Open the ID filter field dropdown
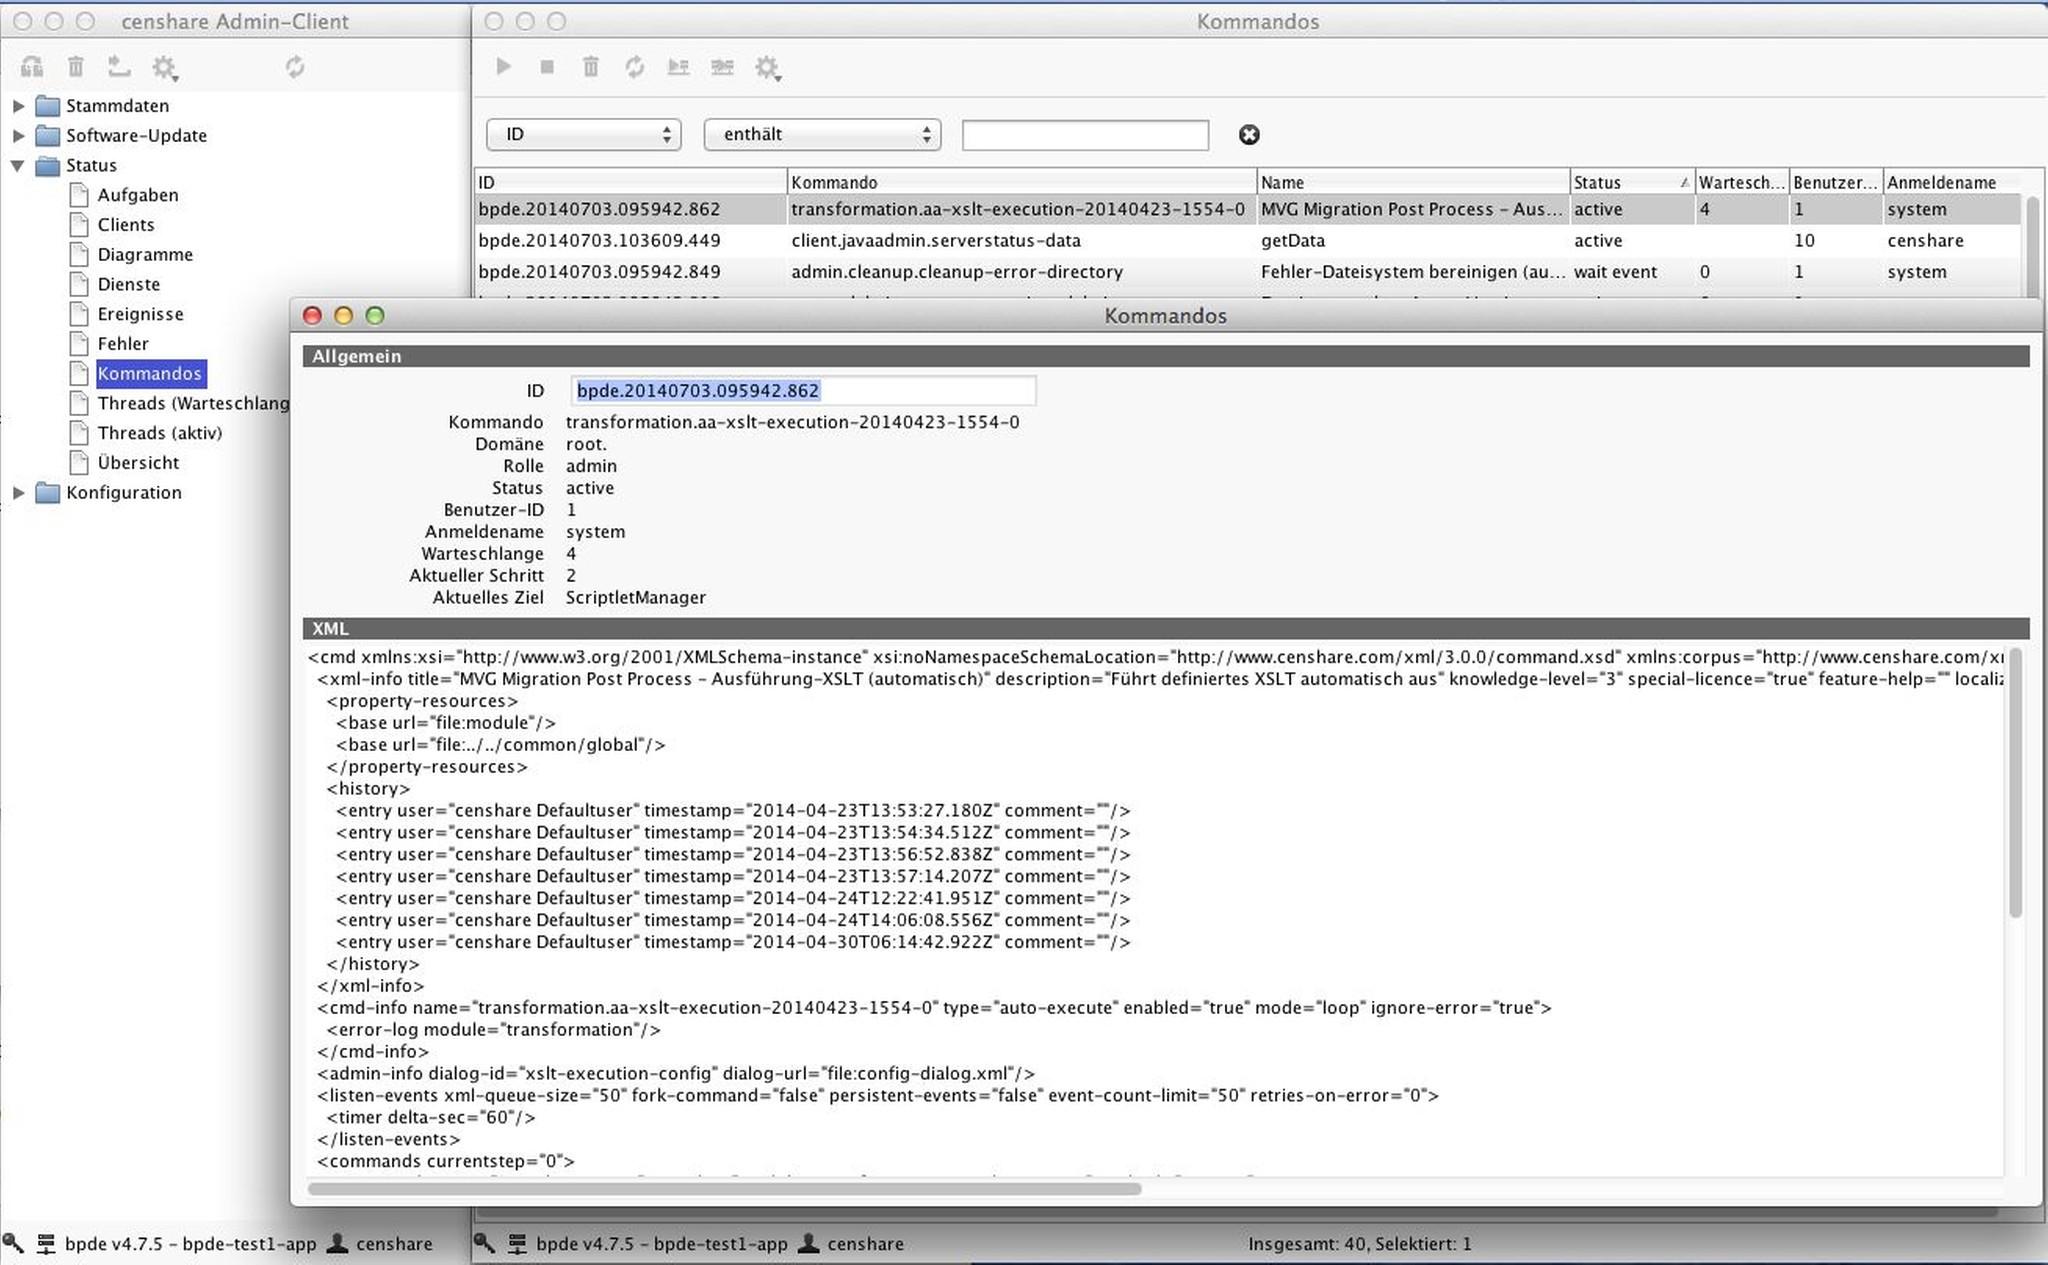2048x1265 pixels. (583, 134)
